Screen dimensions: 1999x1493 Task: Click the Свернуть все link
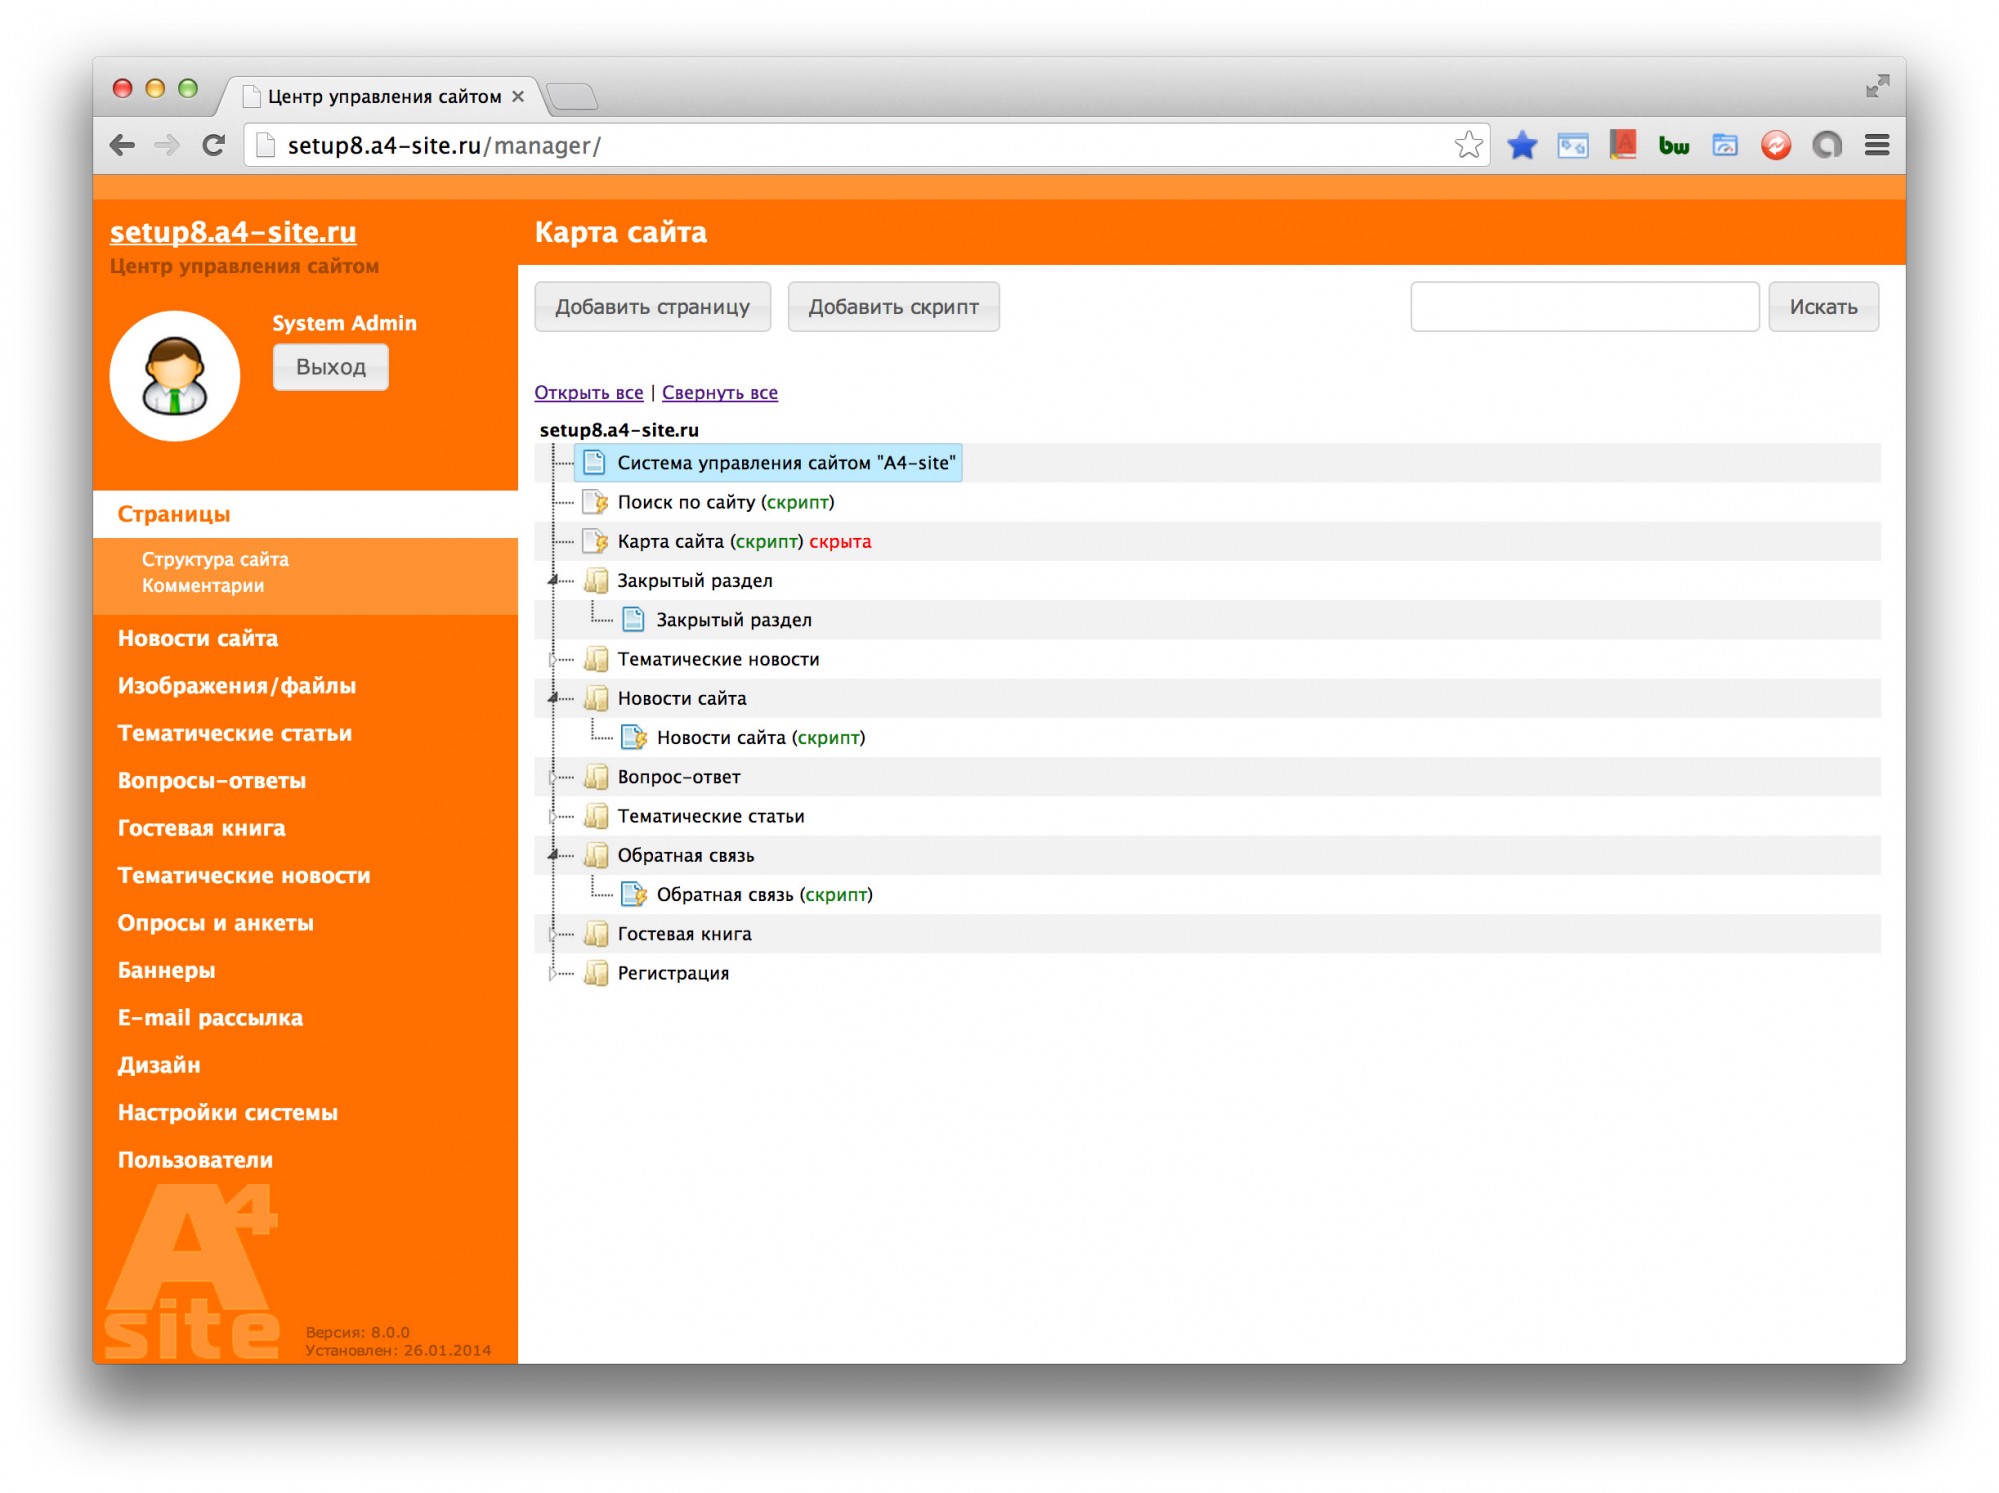pyautogui.click(x=719, y=392)
